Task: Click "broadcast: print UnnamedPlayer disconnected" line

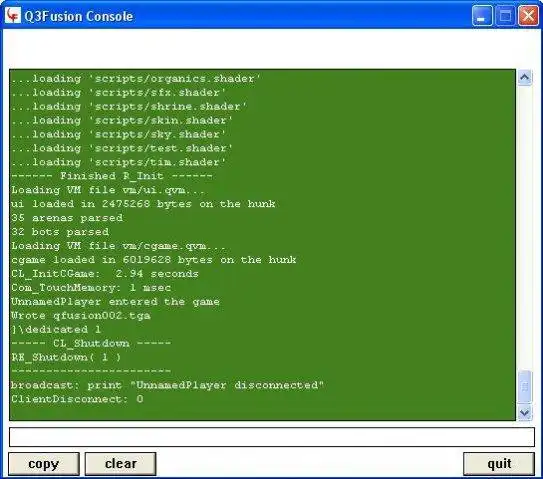Action: pos(167,385)
